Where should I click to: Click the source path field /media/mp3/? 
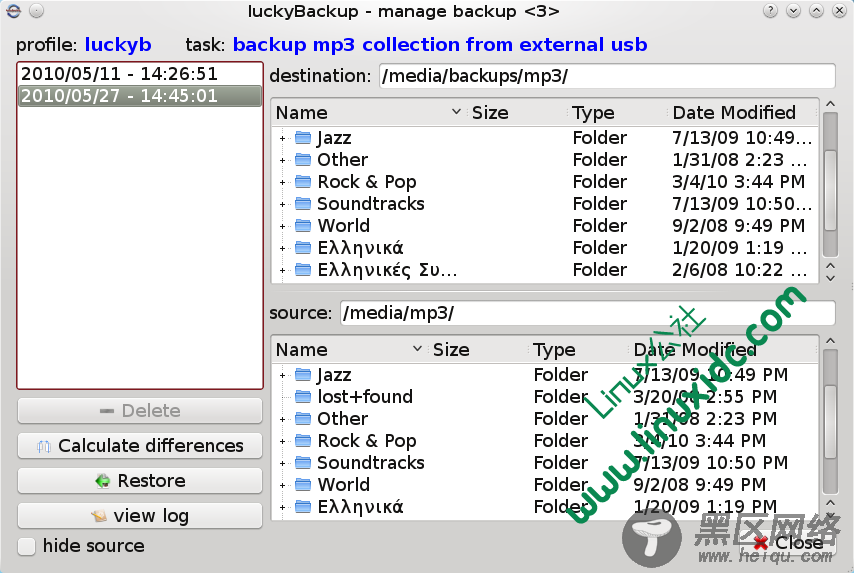pyautogui.click(x=588, y=313)
